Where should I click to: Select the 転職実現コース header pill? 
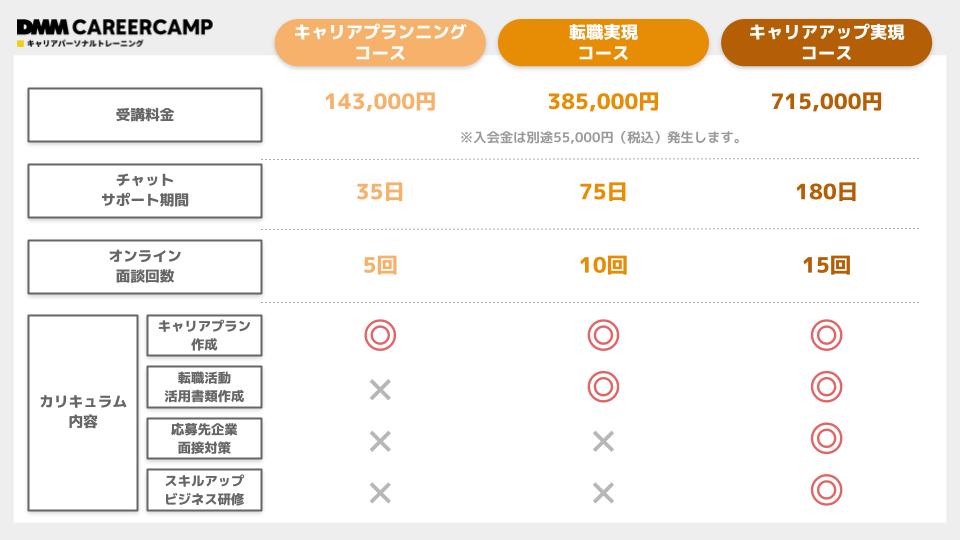coord(603,42)
